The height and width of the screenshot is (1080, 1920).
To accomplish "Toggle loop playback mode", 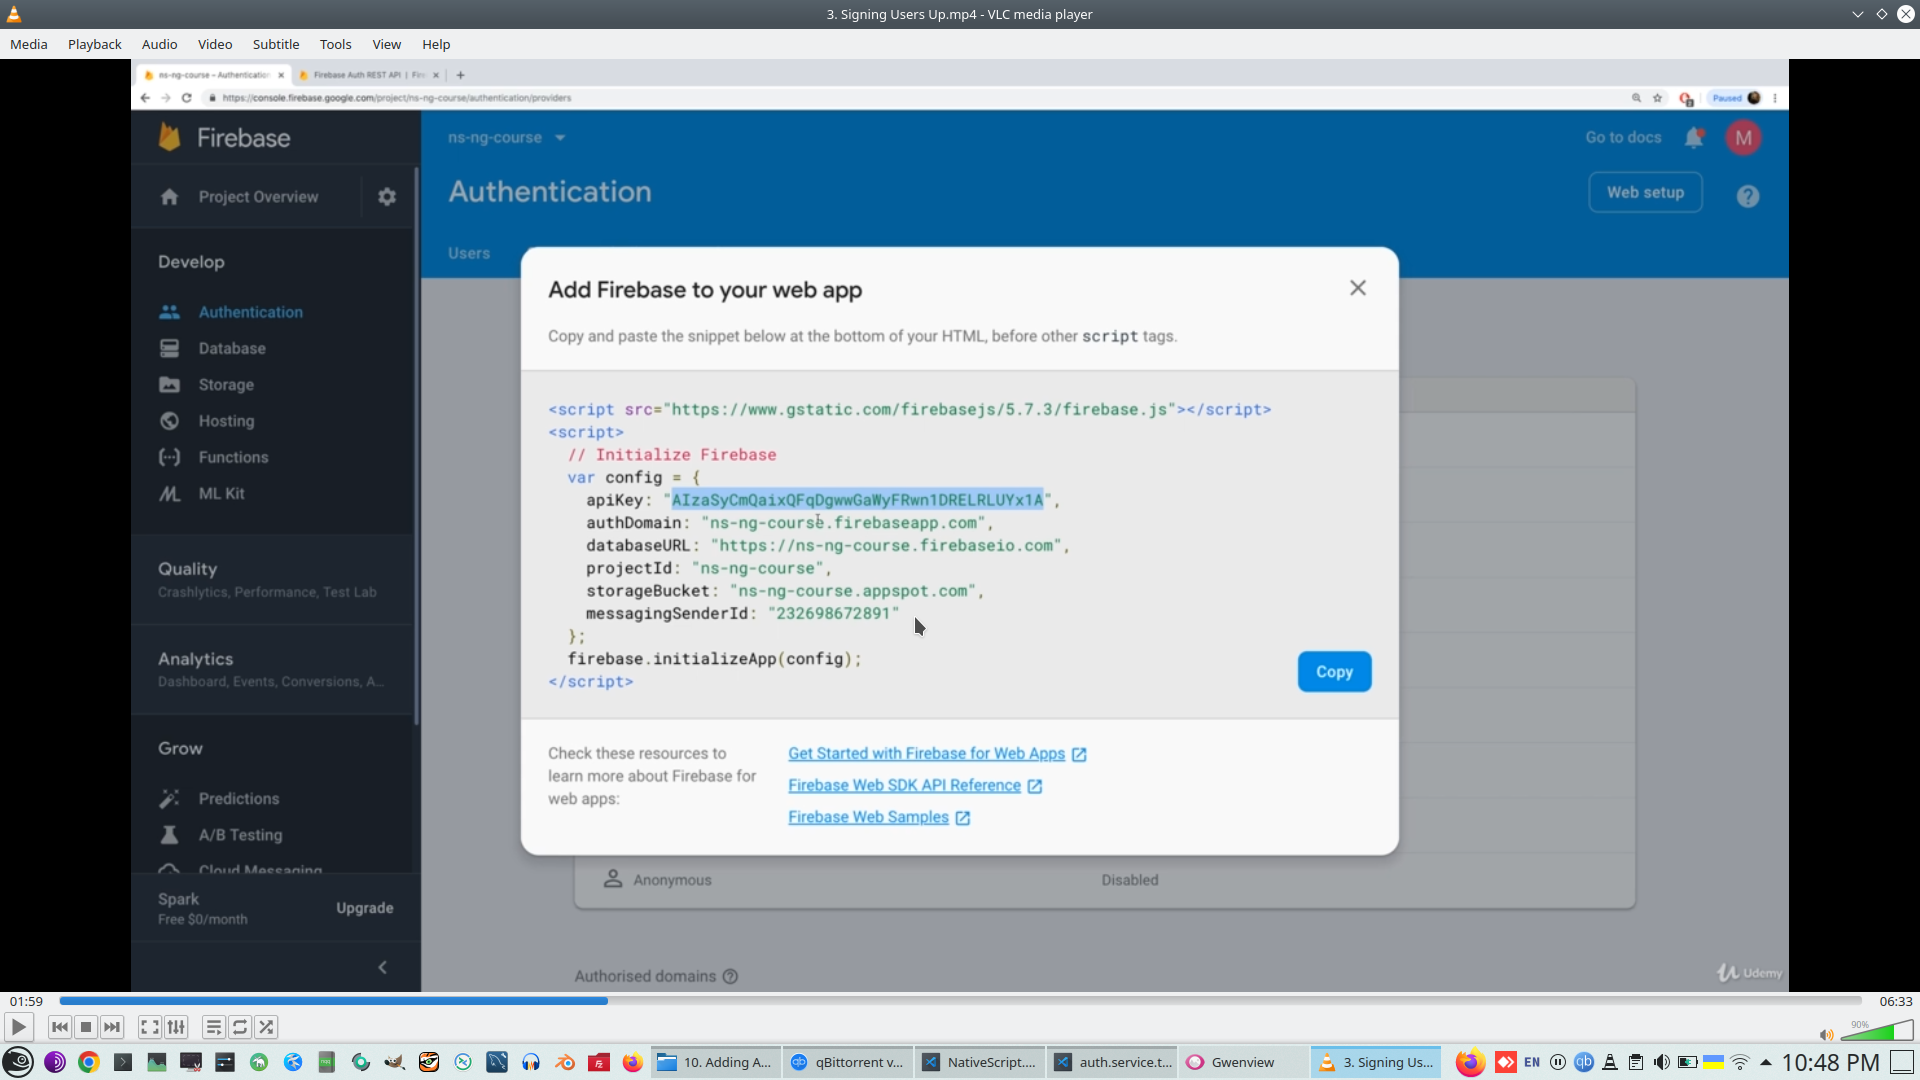I will coord(240,1027).
